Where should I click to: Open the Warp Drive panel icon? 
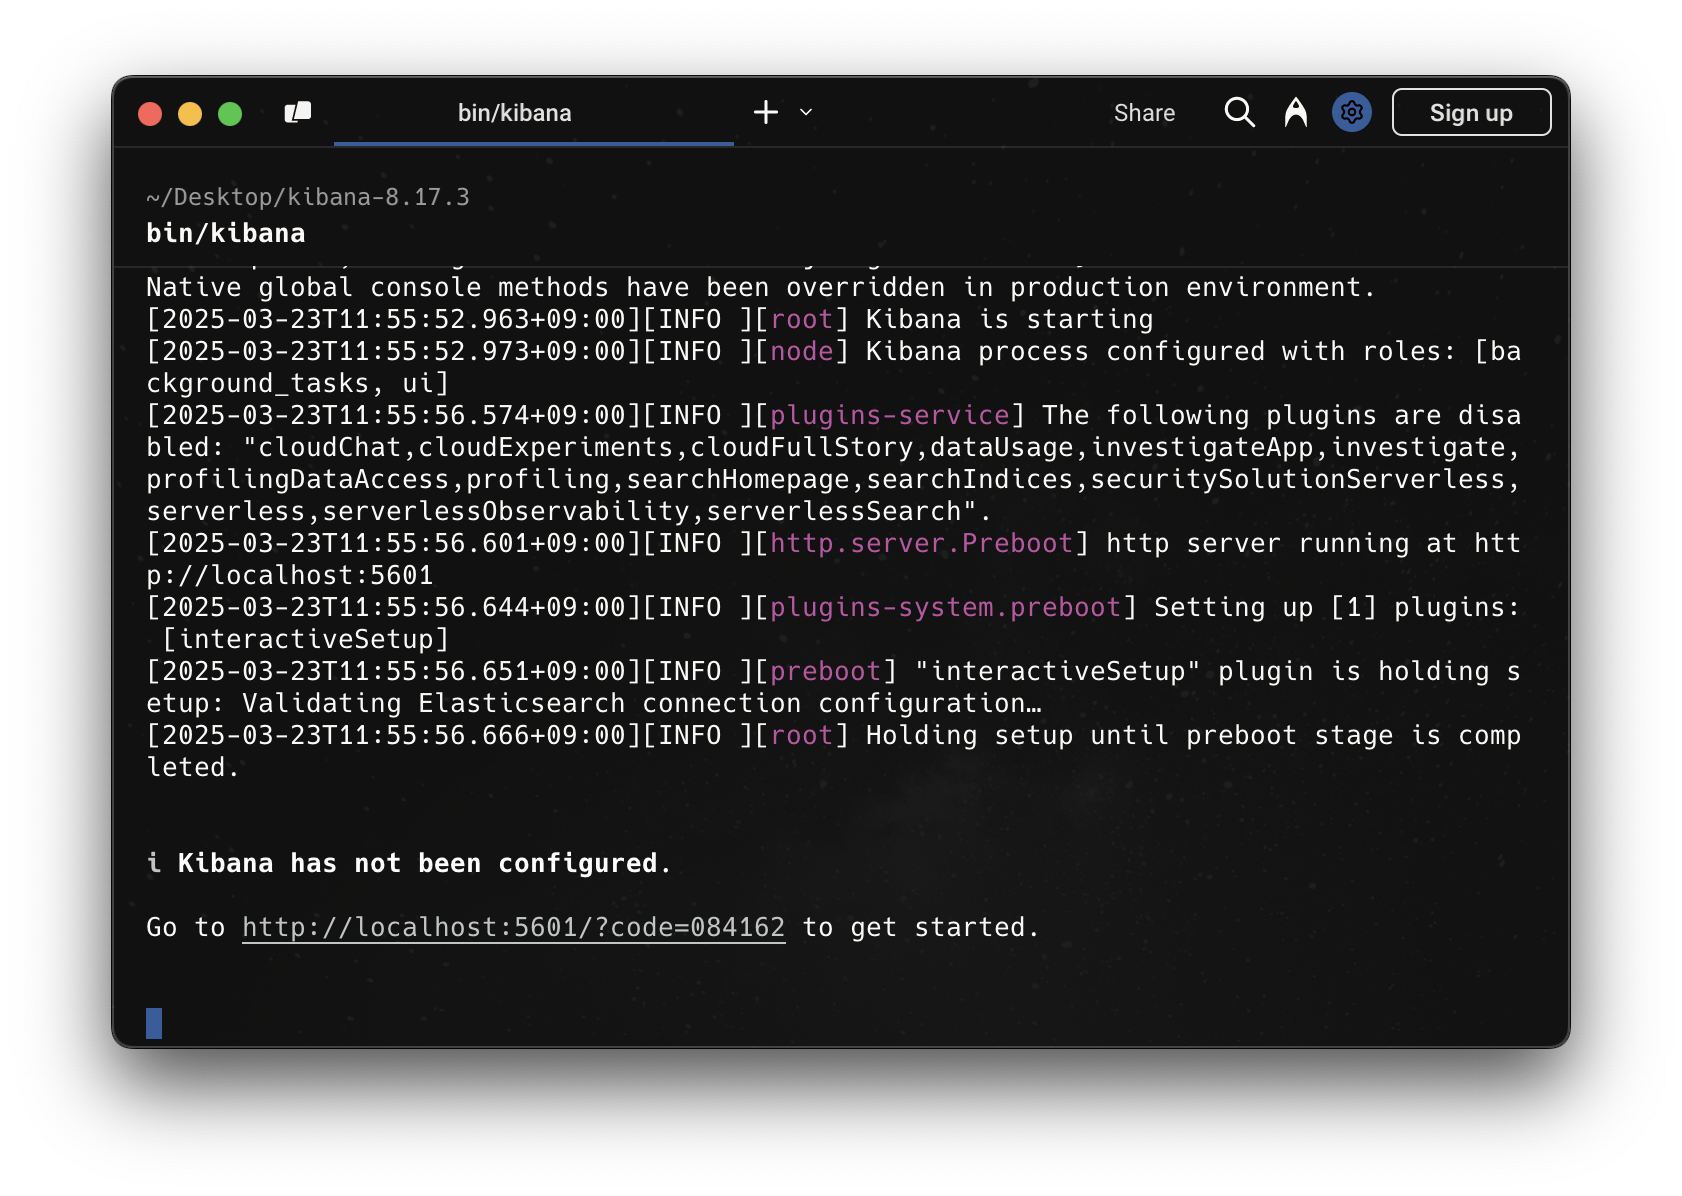[298, 113]
